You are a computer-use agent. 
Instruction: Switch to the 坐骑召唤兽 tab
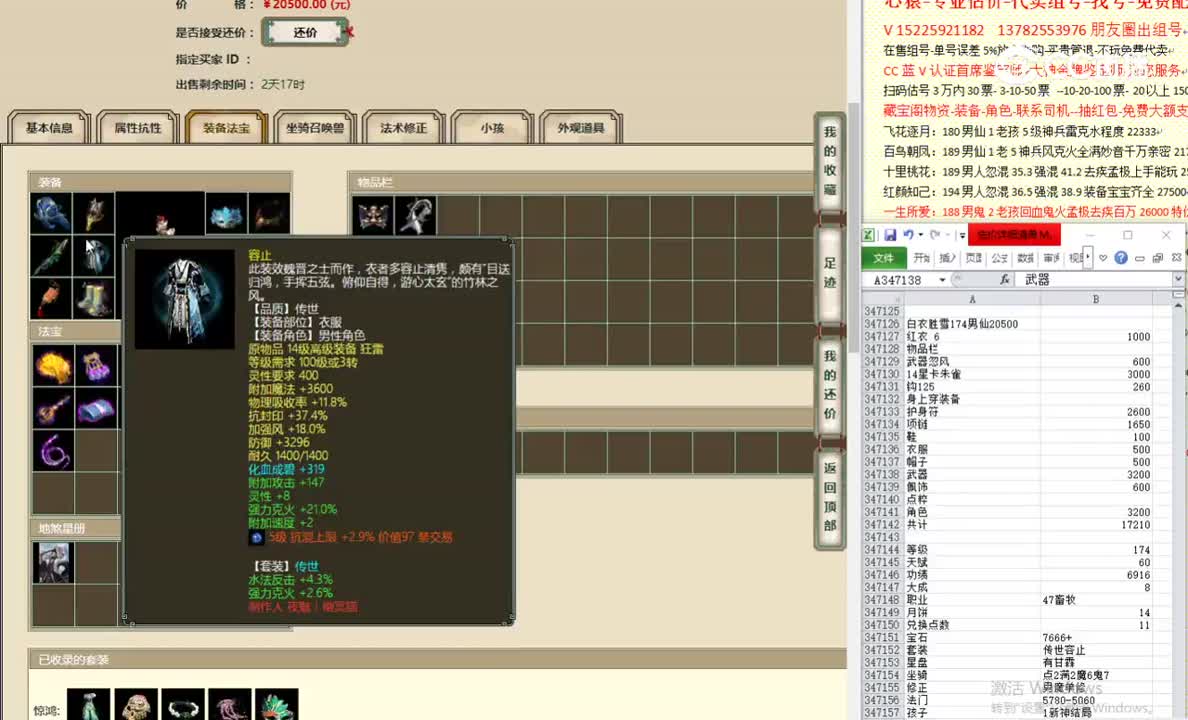[x=314, y=127]
